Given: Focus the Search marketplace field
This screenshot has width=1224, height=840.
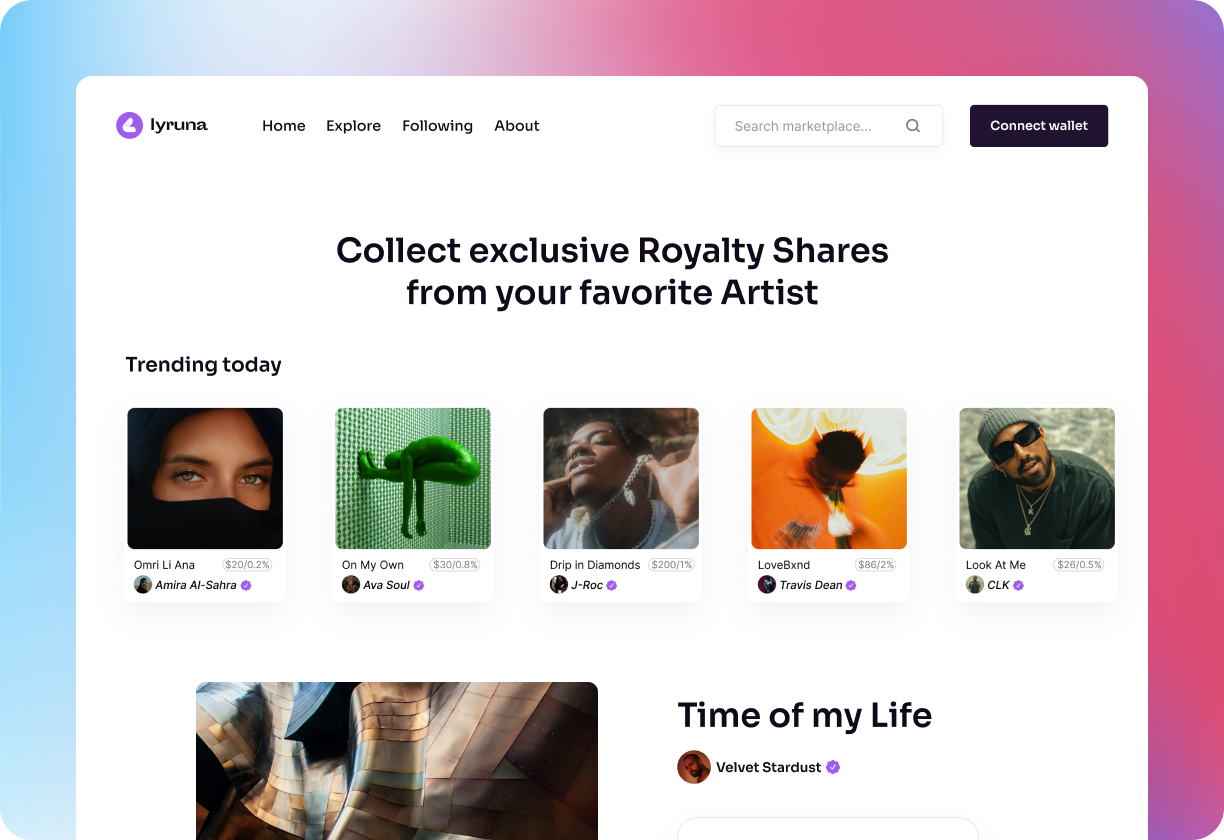Looking at the screenshot, I should click(803, 126).
